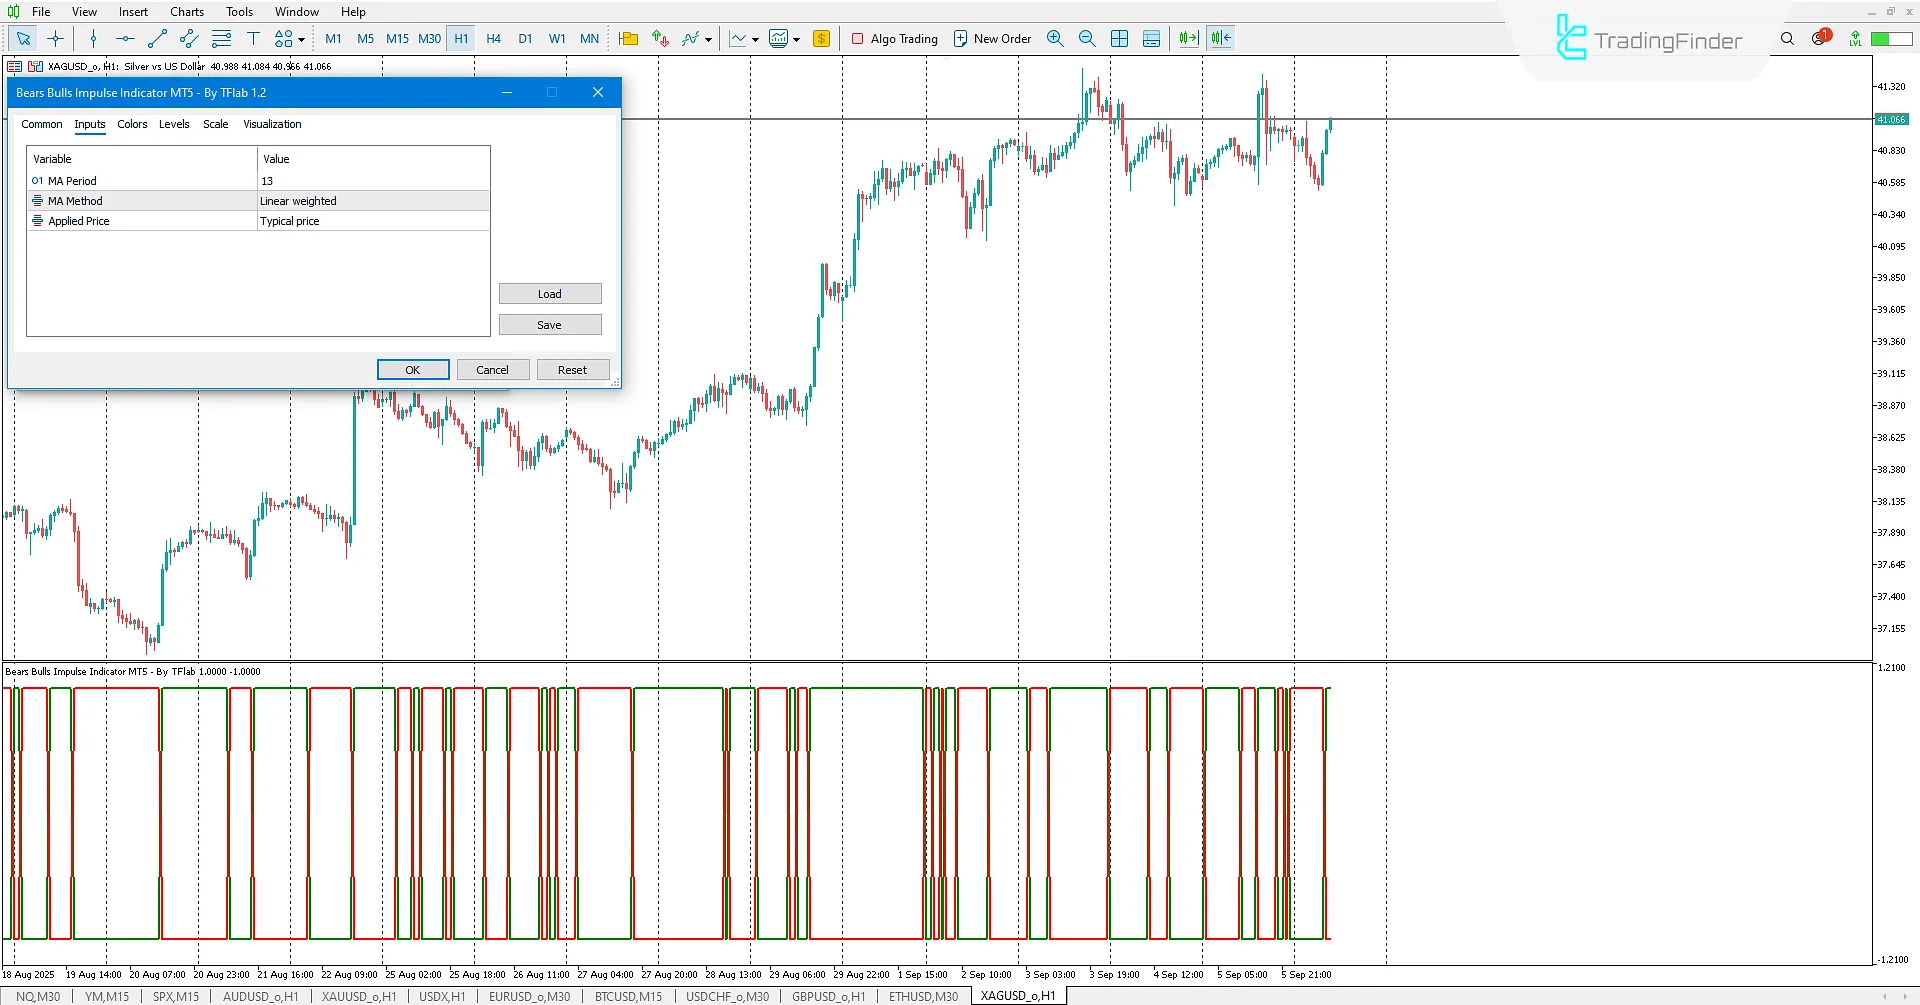This screenshot has width=1920, height=1005.
Task: Enable Algo Trading
Action: [x=894, y=38]
